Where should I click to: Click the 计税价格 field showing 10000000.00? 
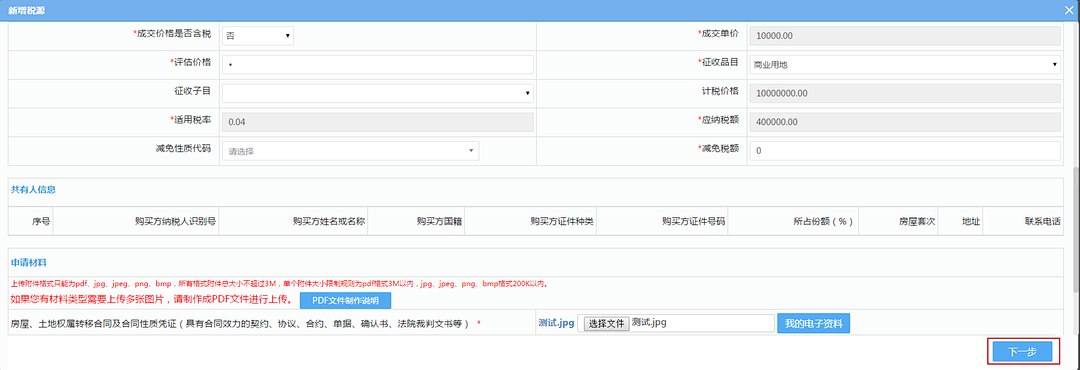[x=904, y=93]
